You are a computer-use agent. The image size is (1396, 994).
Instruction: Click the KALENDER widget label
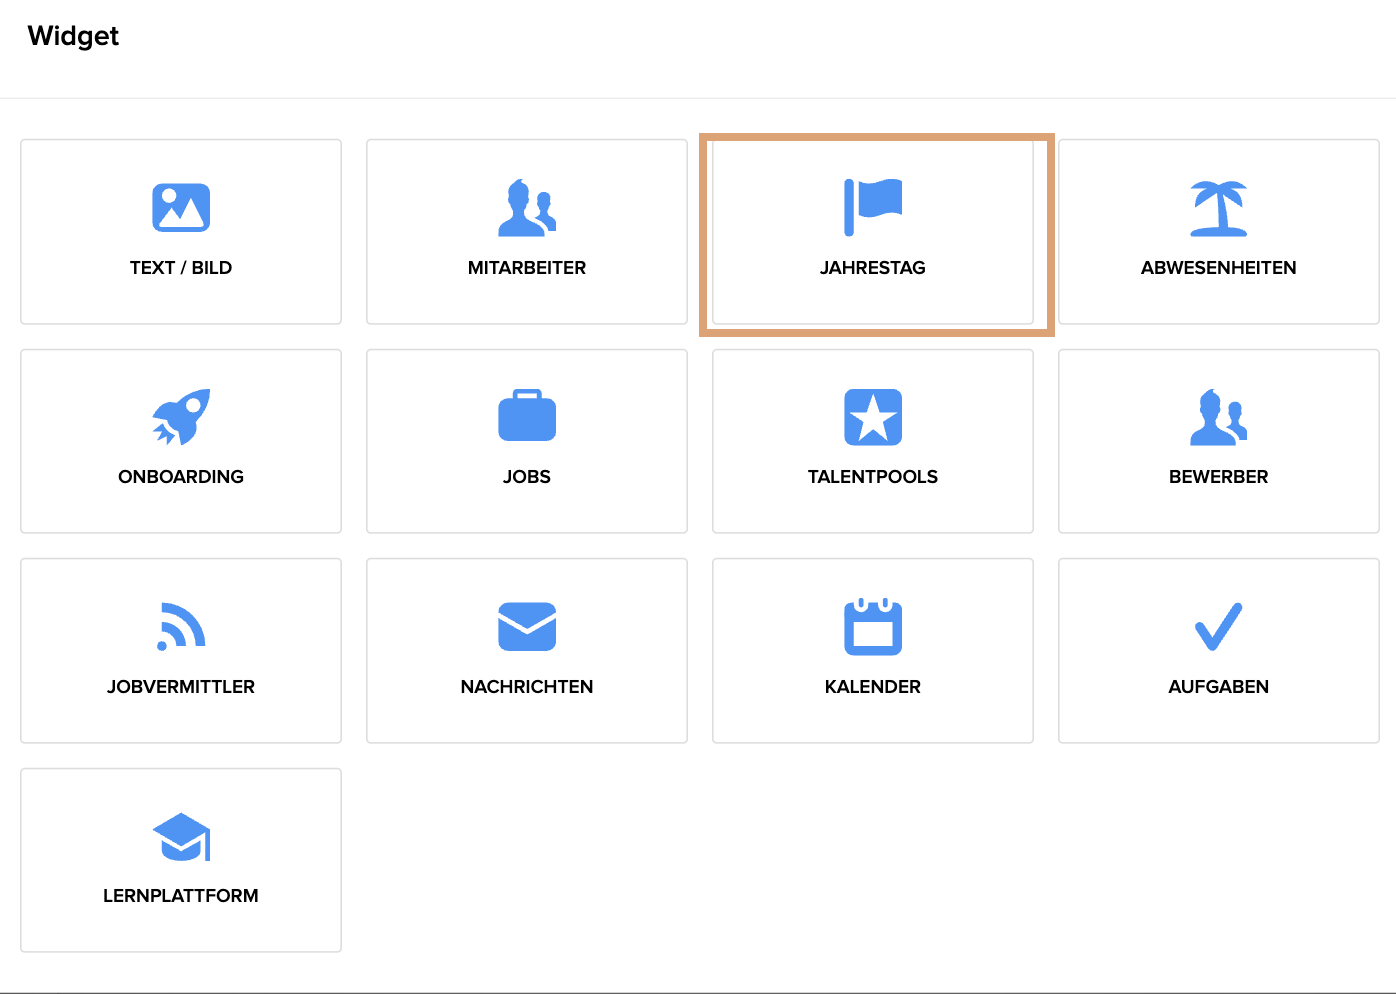click(873, 687)
